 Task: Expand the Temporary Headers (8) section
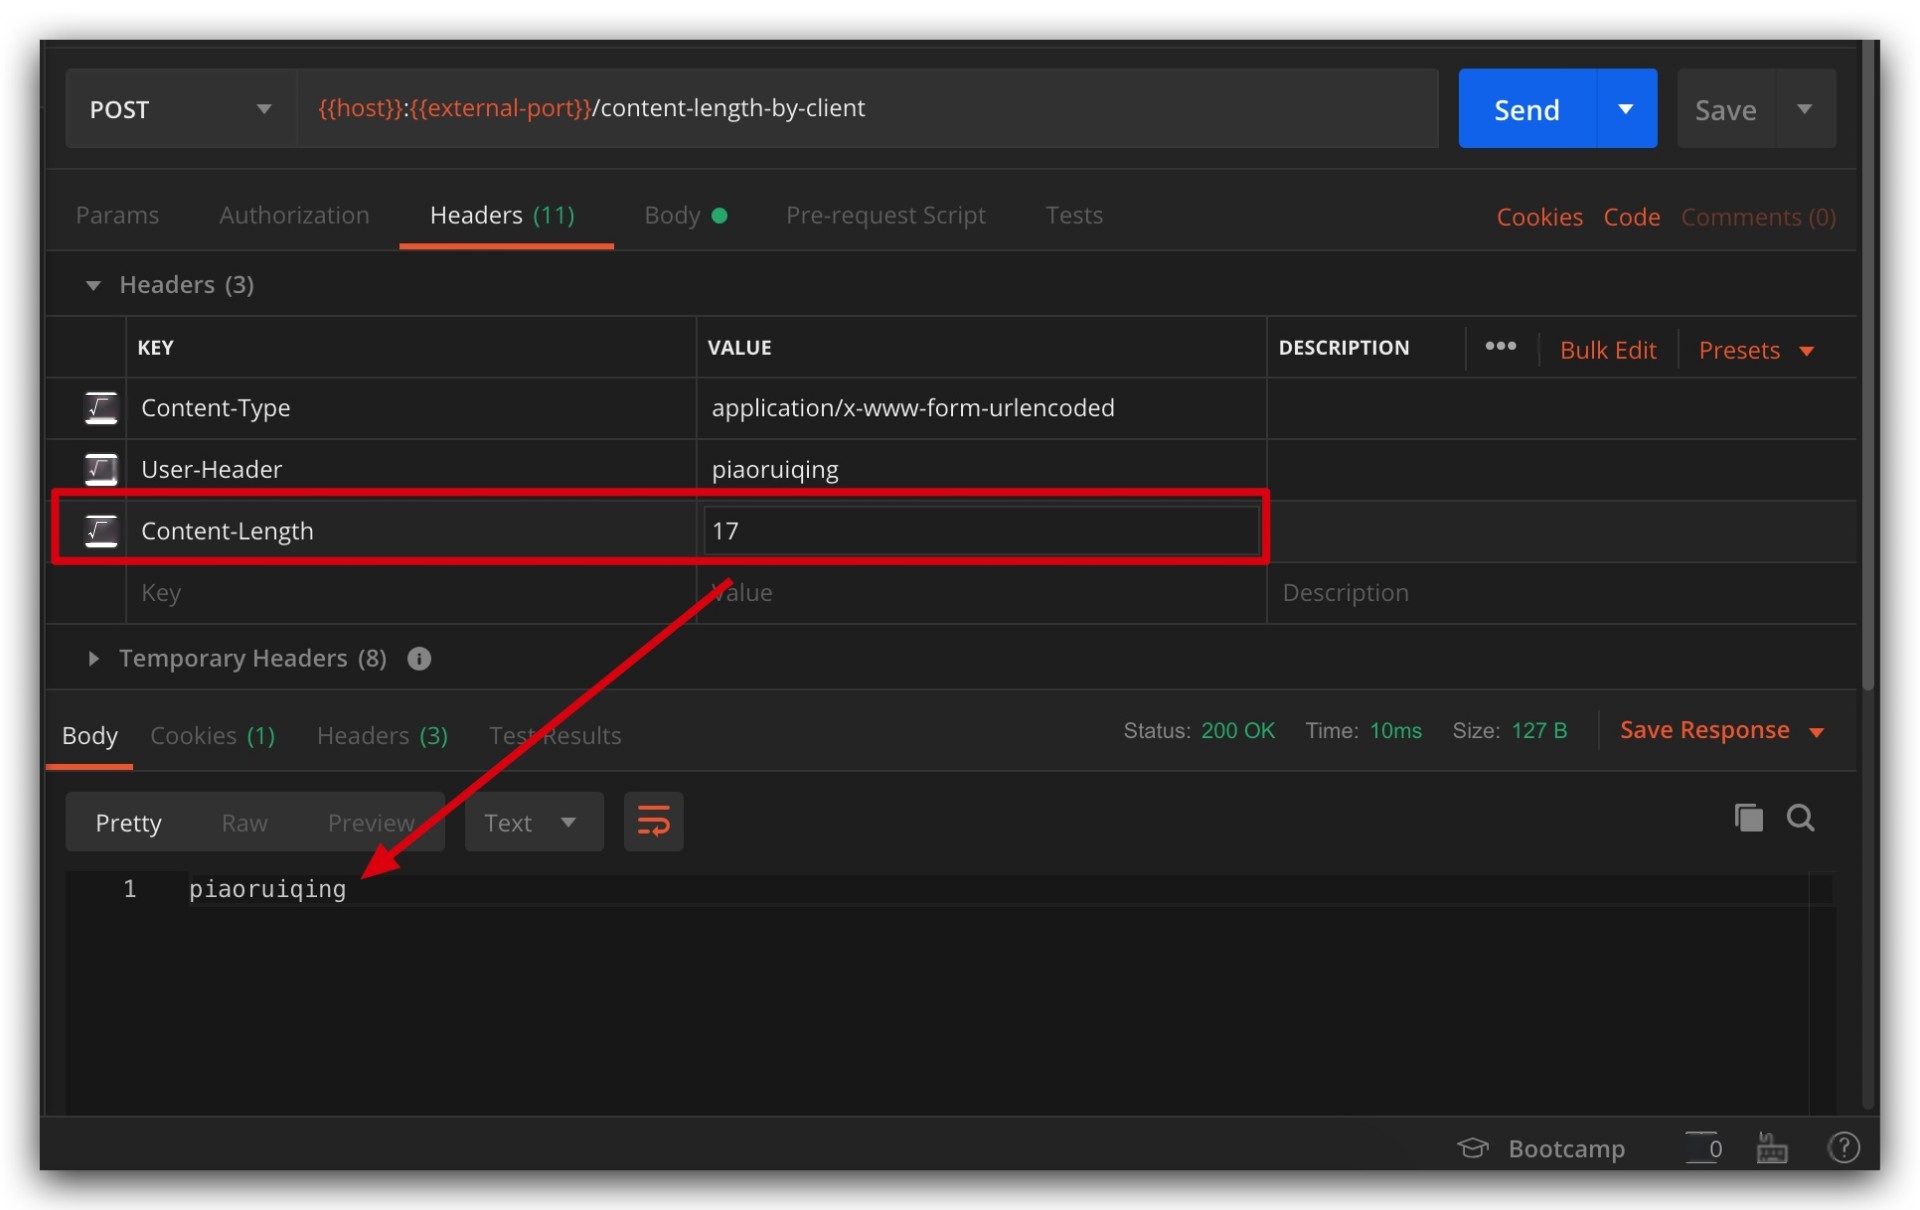click(93, 659)
